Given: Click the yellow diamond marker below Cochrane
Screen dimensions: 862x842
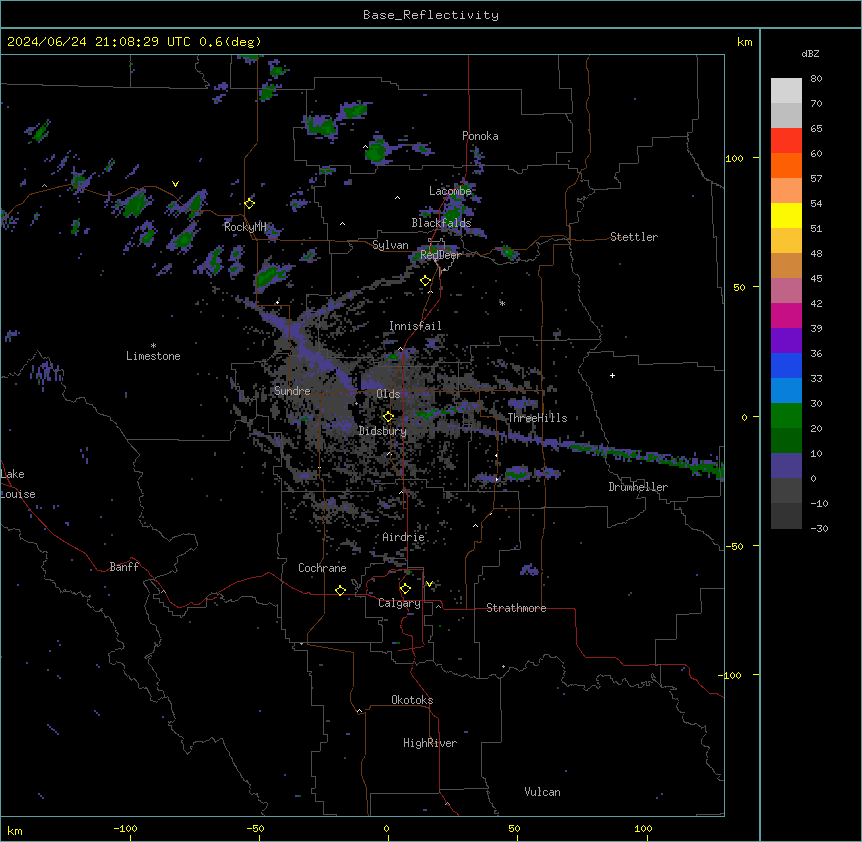Looking at the screenshot, I should click(x=340, y=590).
